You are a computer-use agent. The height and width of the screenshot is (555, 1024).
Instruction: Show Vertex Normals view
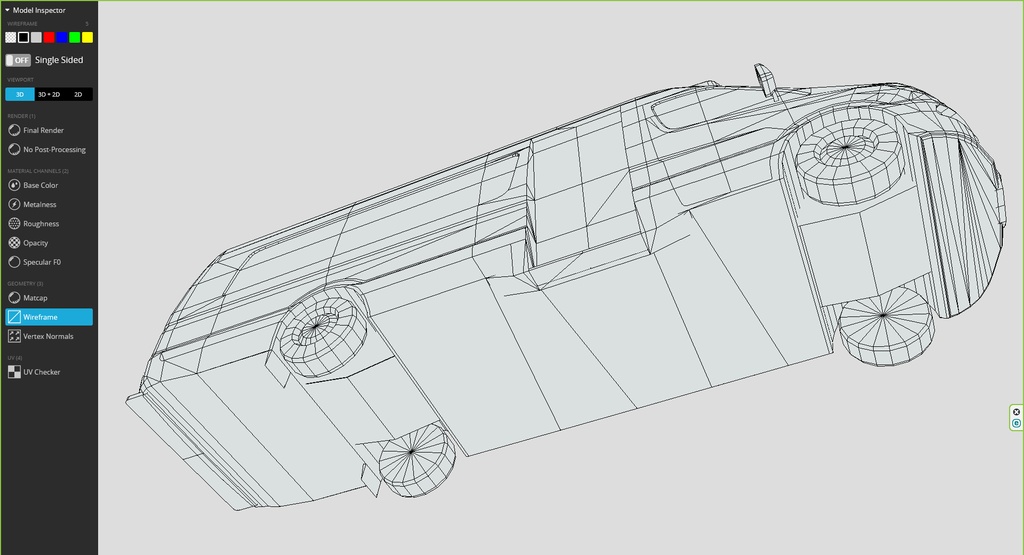coord(48,336)
